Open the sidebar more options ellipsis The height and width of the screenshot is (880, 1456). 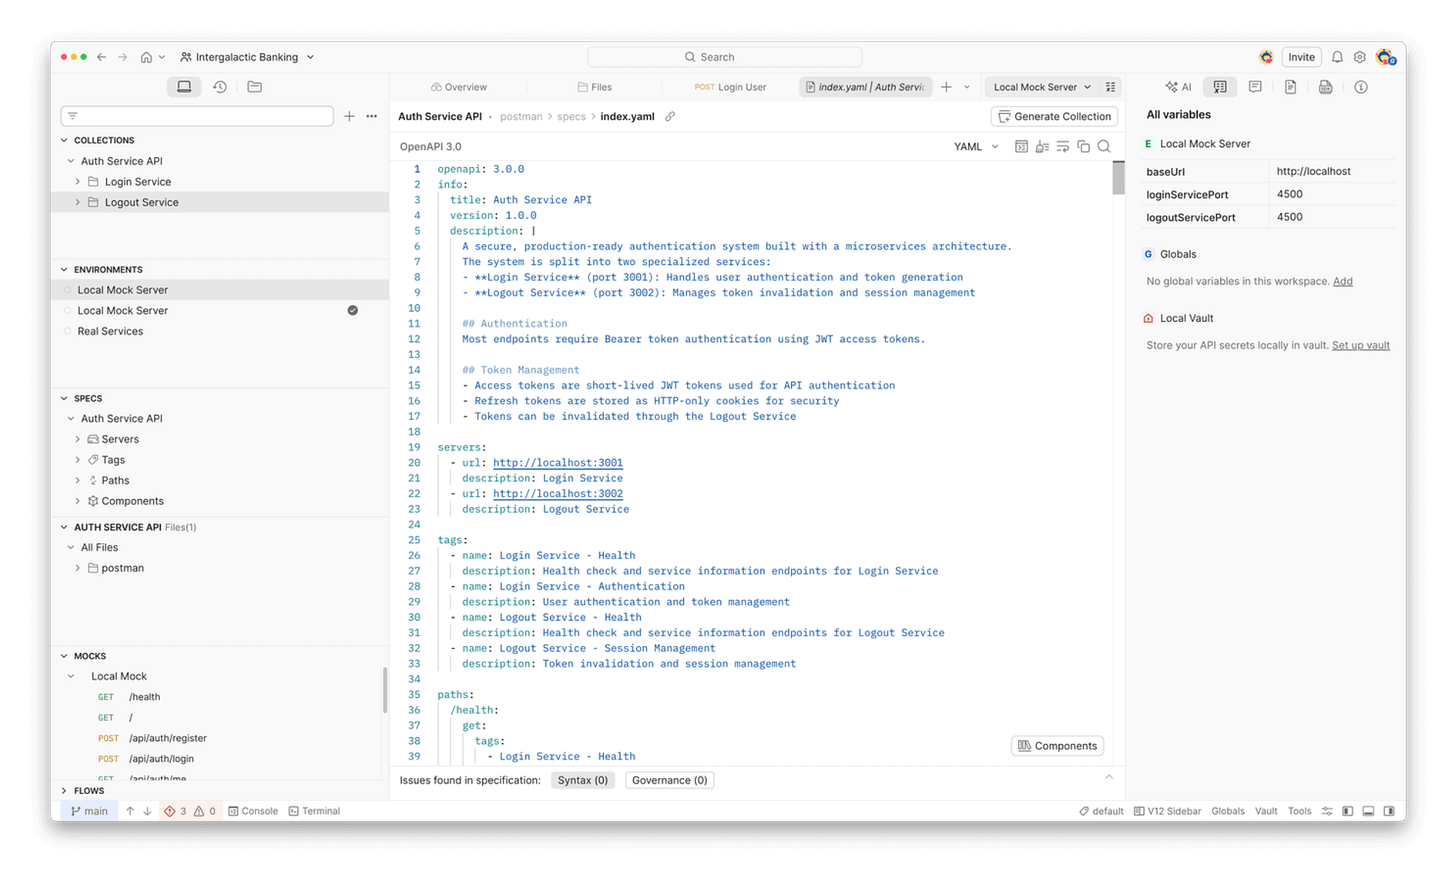[x=372, y=116]
